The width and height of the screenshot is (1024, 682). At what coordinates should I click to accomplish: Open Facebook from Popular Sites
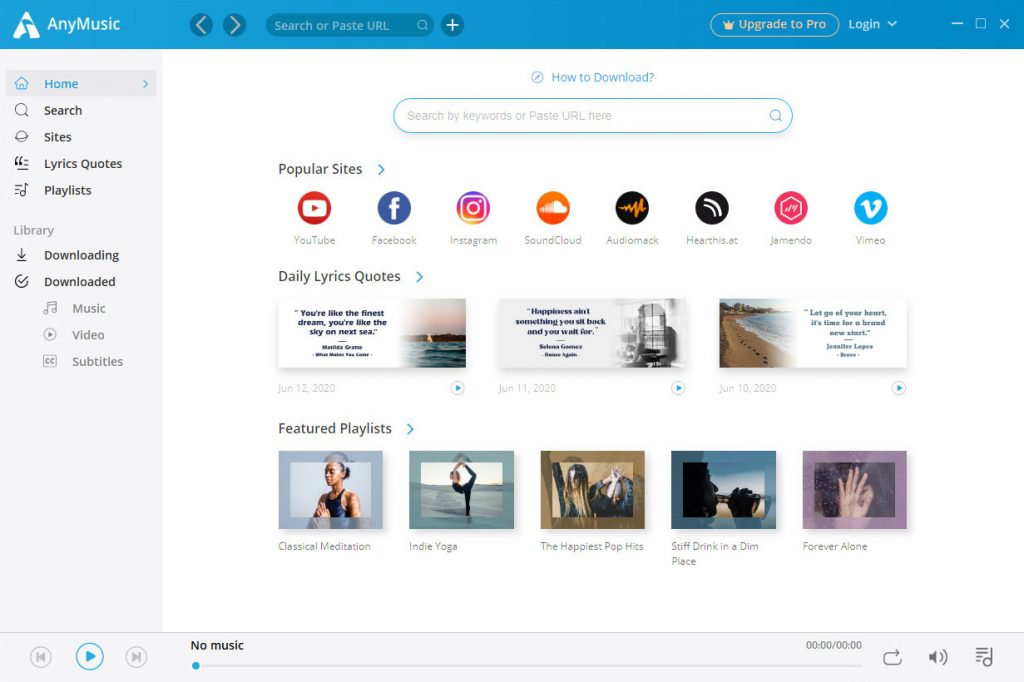point(394,208)
